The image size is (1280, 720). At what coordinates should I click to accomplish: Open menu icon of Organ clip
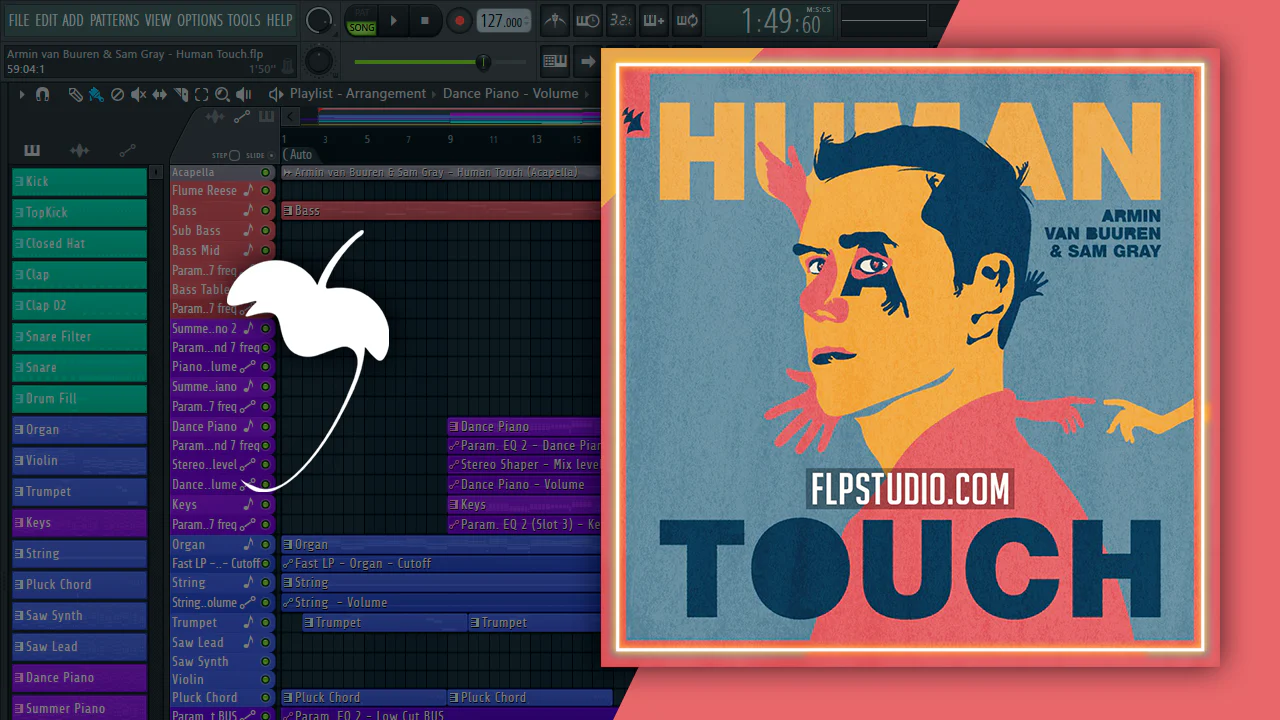pos(288,545)
